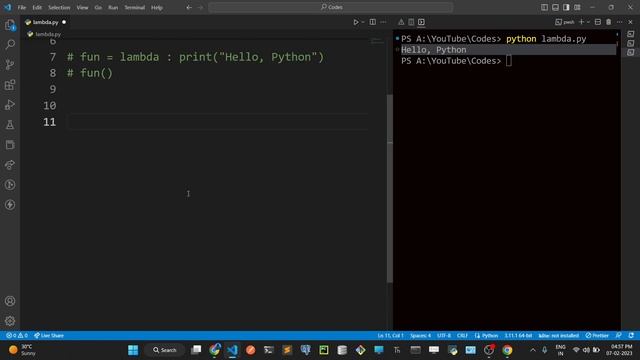Change encoding via UTF-8 indicator
640x360 pixels.
click(x=444, y=336)
